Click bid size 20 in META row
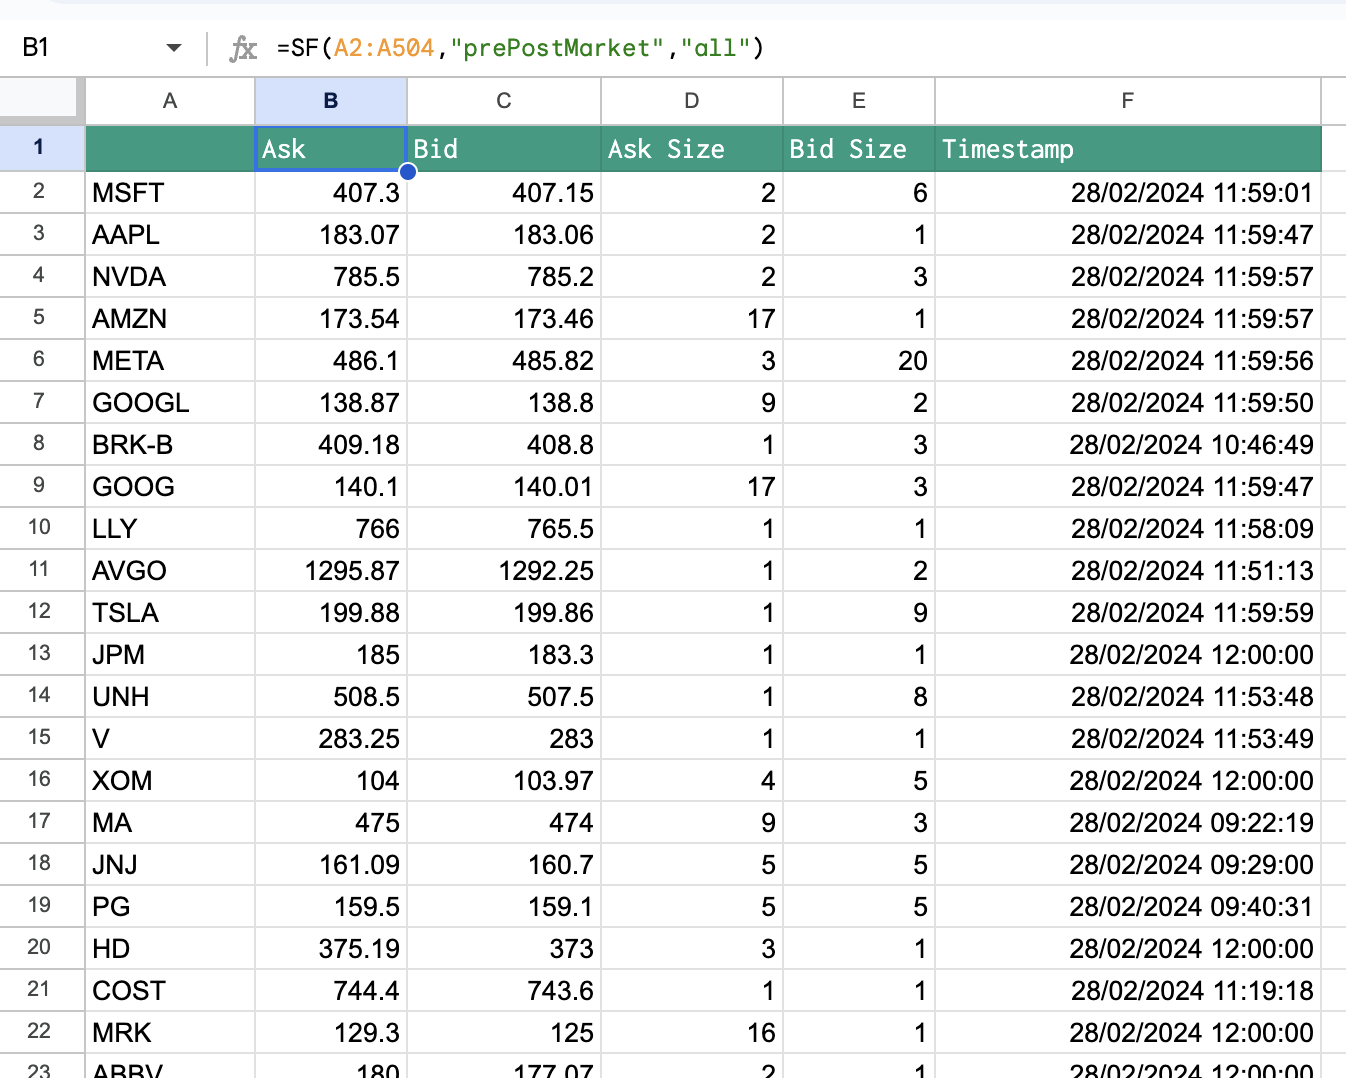 [x=859, y=360]
